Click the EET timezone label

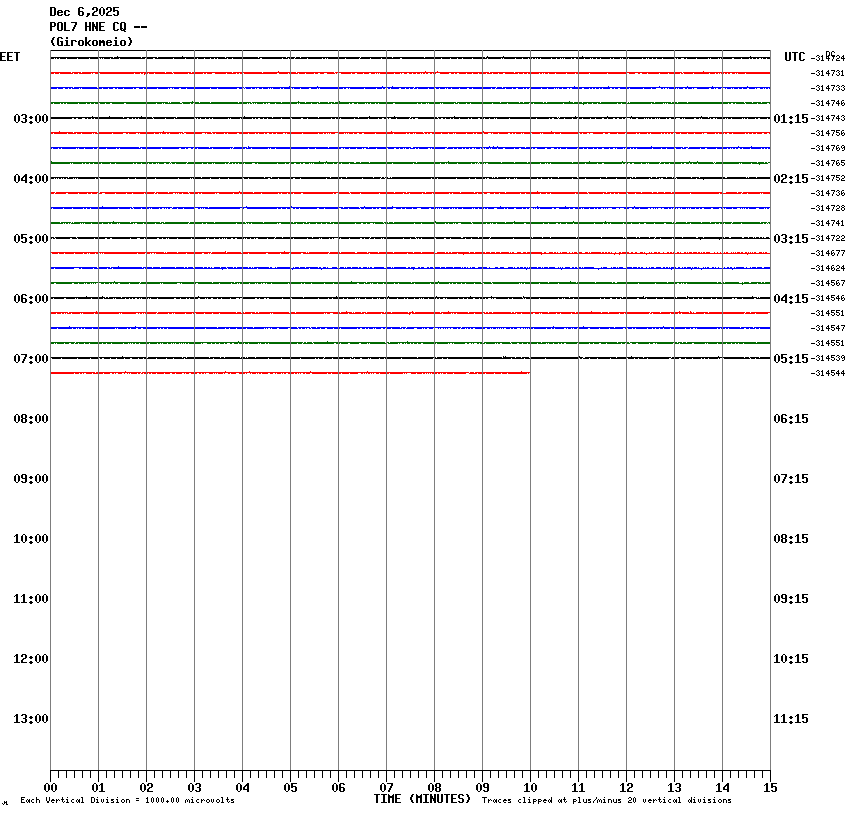[x=10, y=57]
